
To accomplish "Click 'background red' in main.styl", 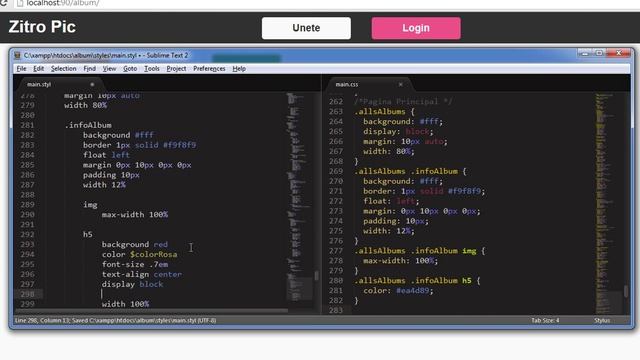I will 135,244.
